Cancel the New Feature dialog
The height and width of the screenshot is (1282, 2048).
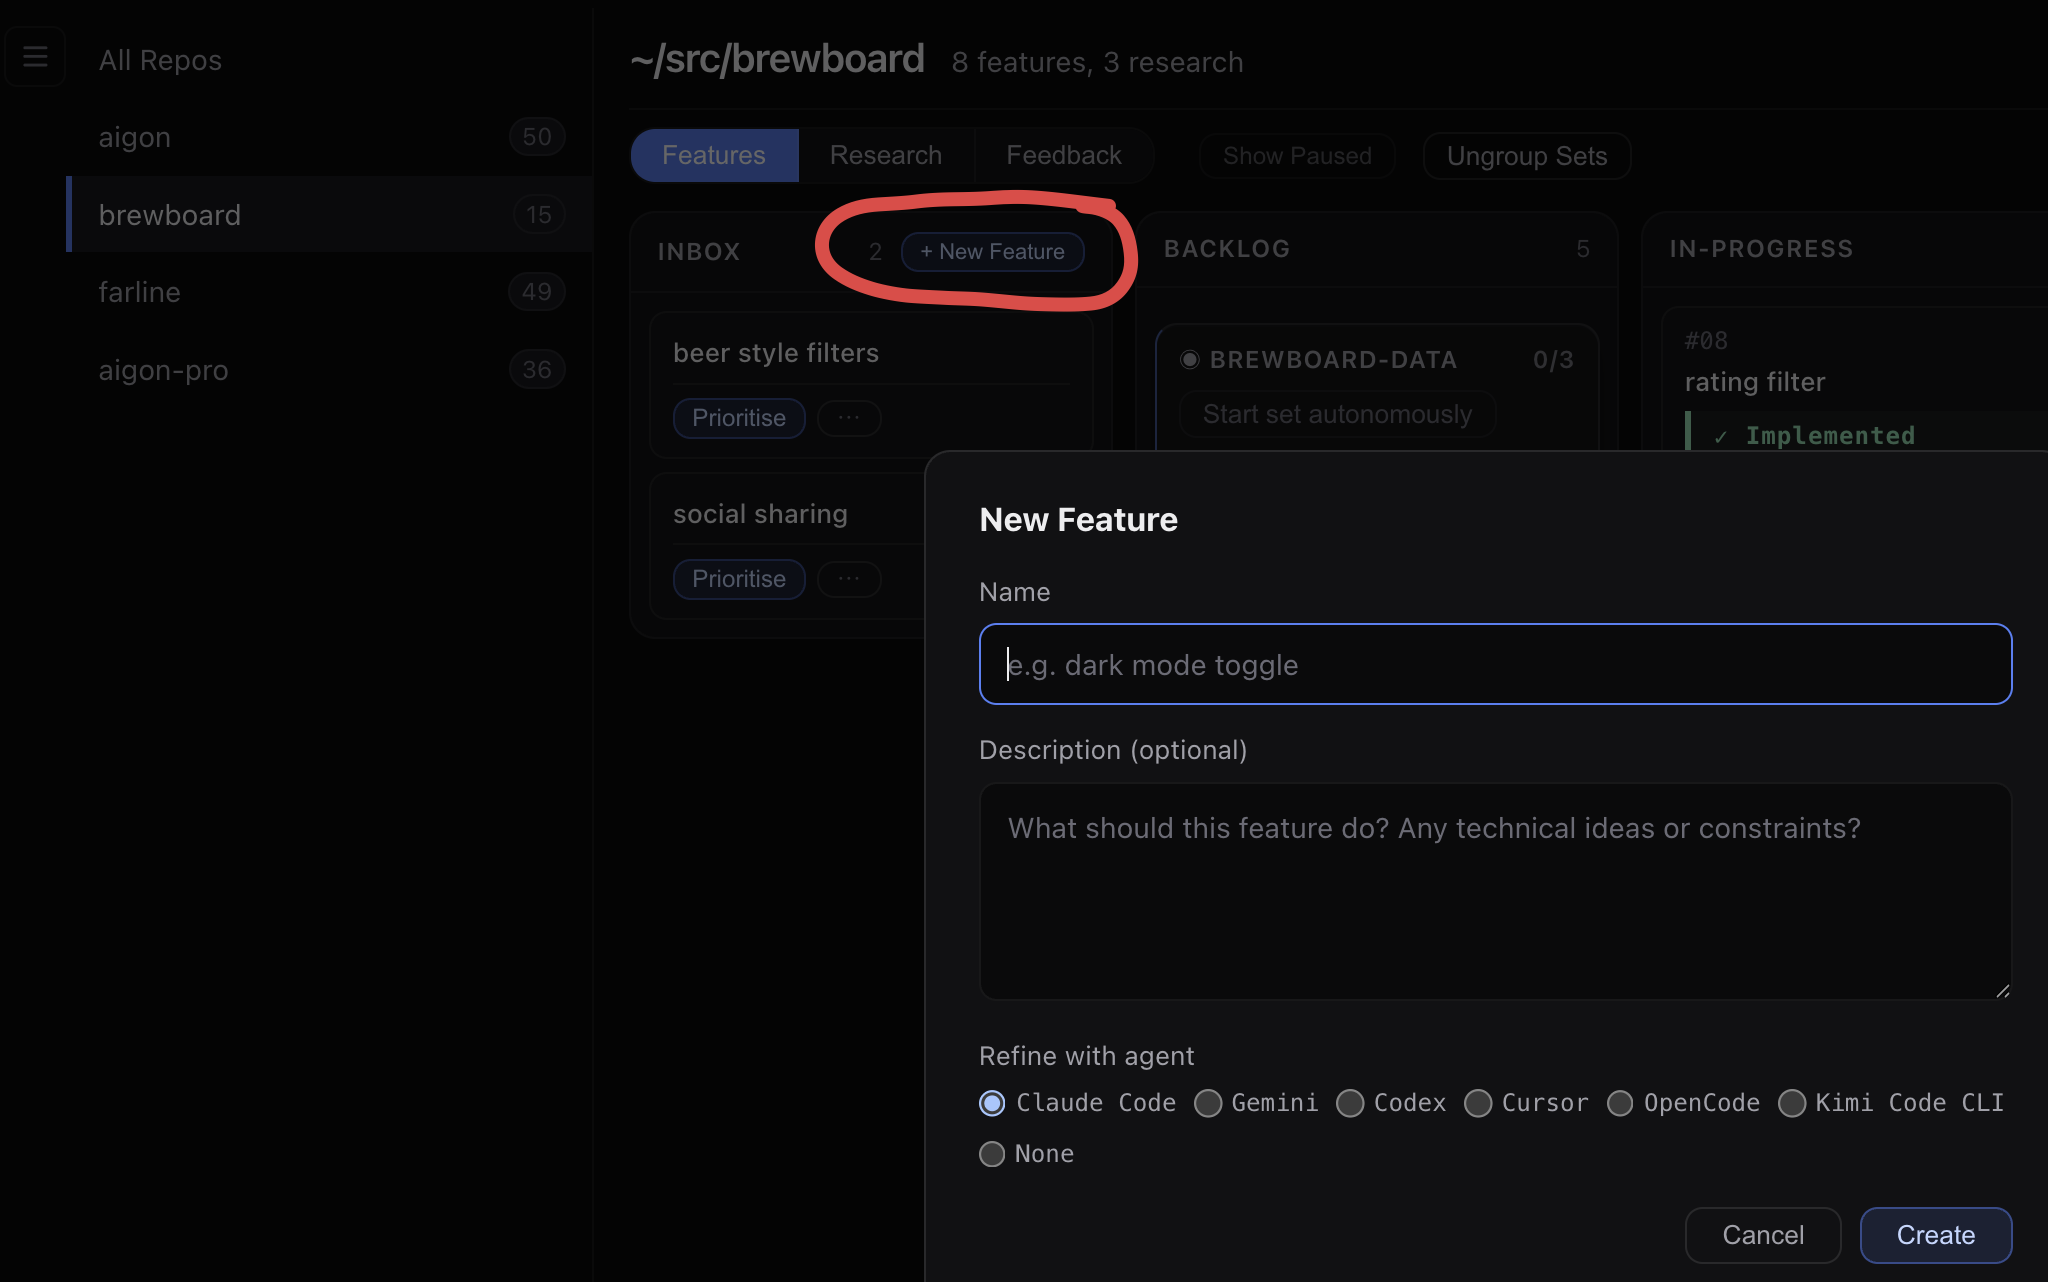[x=1763, y=1235]
